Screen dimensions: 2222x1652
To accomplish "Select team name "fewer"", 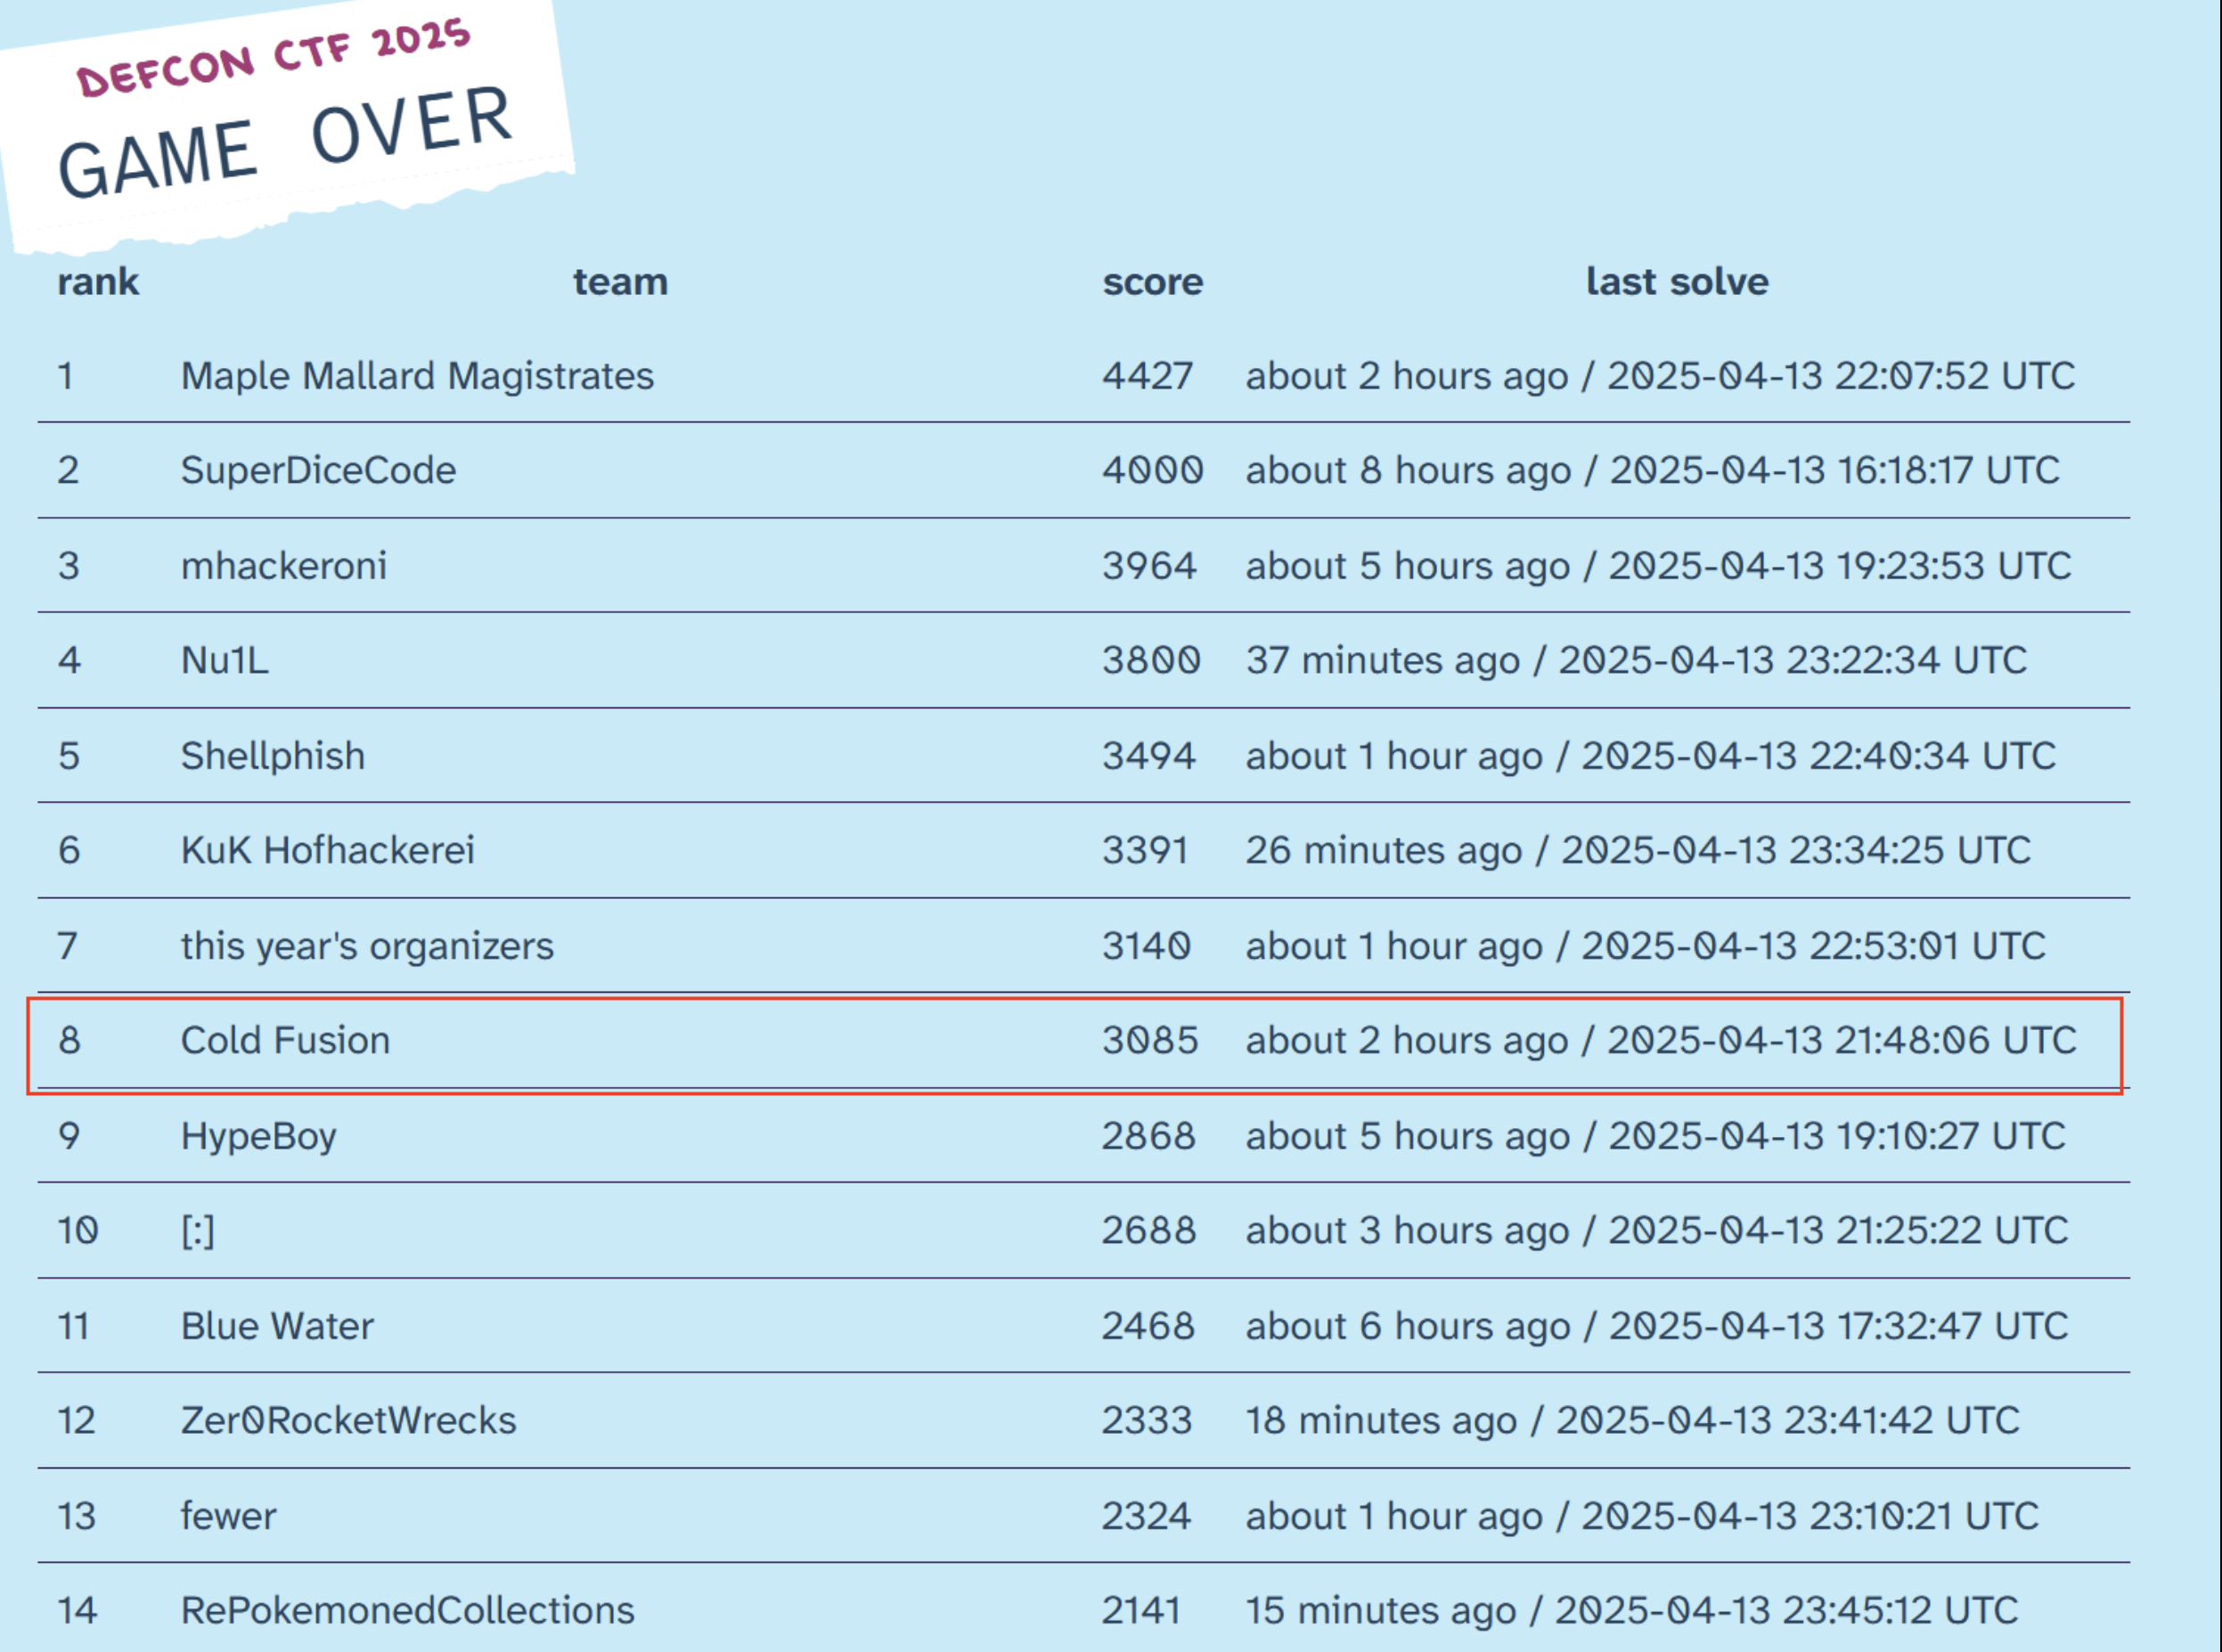I will [x=228, y=1516].
